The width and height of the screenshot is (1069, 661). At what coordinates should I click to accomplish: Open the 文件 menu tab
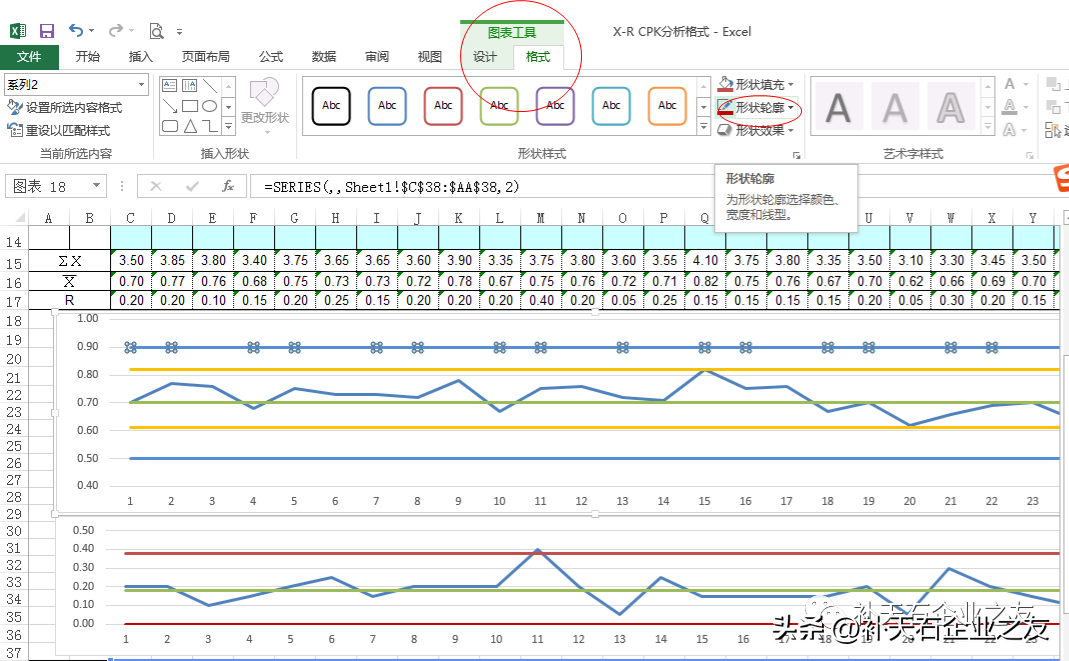point(29,57)
